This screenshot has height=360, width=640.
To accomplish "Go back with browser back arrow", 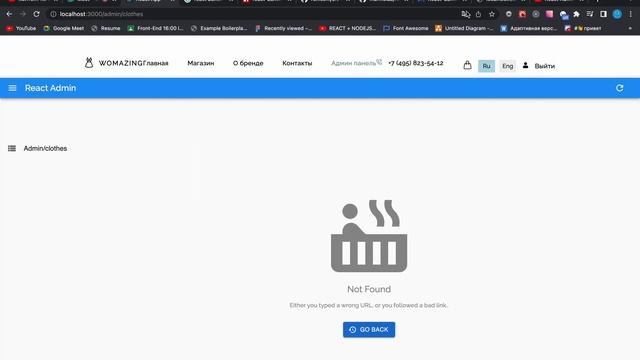I will tap(9, 14).
